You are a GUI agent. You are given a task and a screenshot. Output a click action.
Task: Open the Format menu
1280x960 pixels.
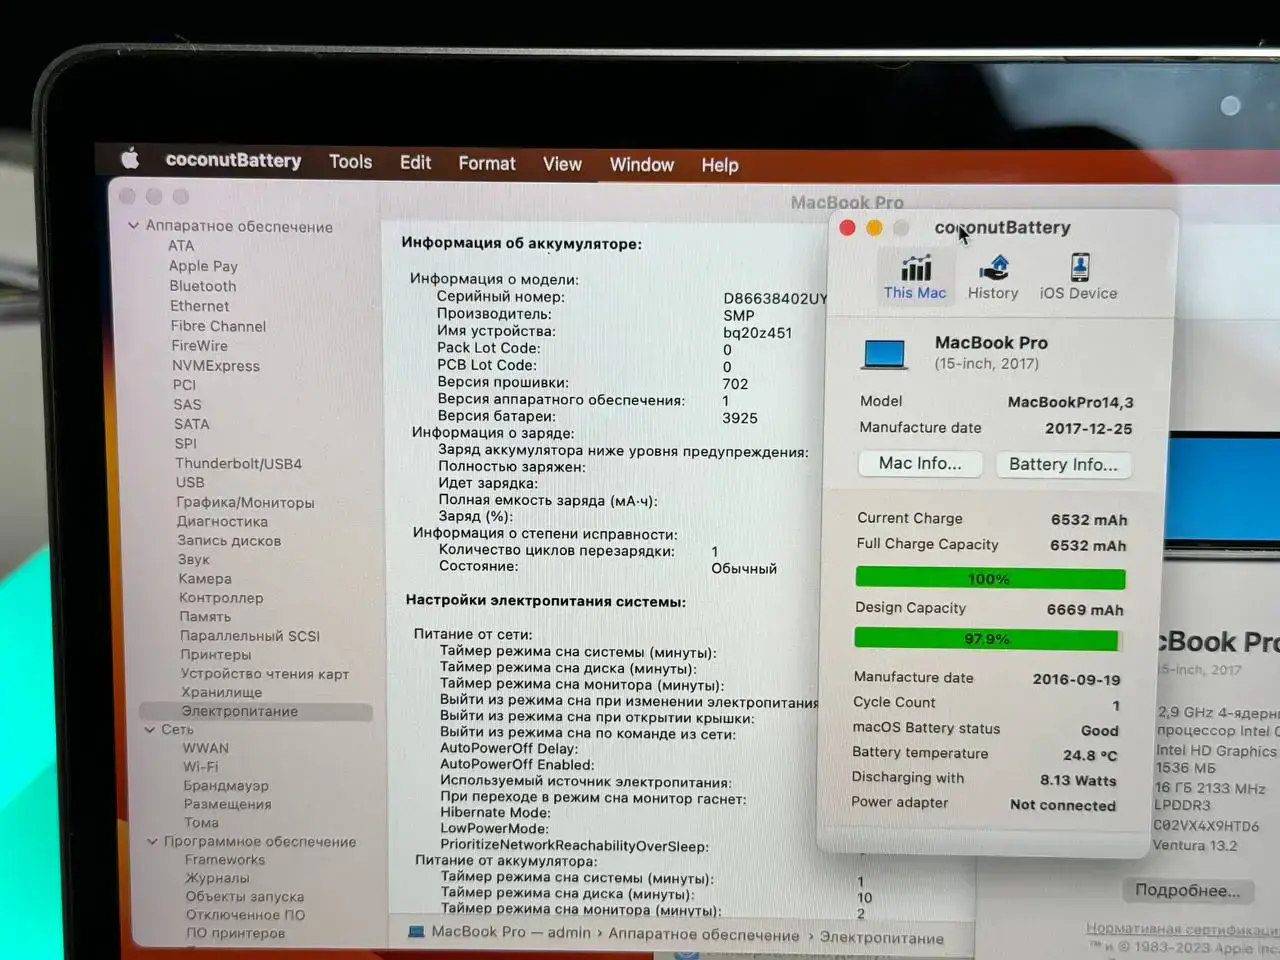pos(487,163)
